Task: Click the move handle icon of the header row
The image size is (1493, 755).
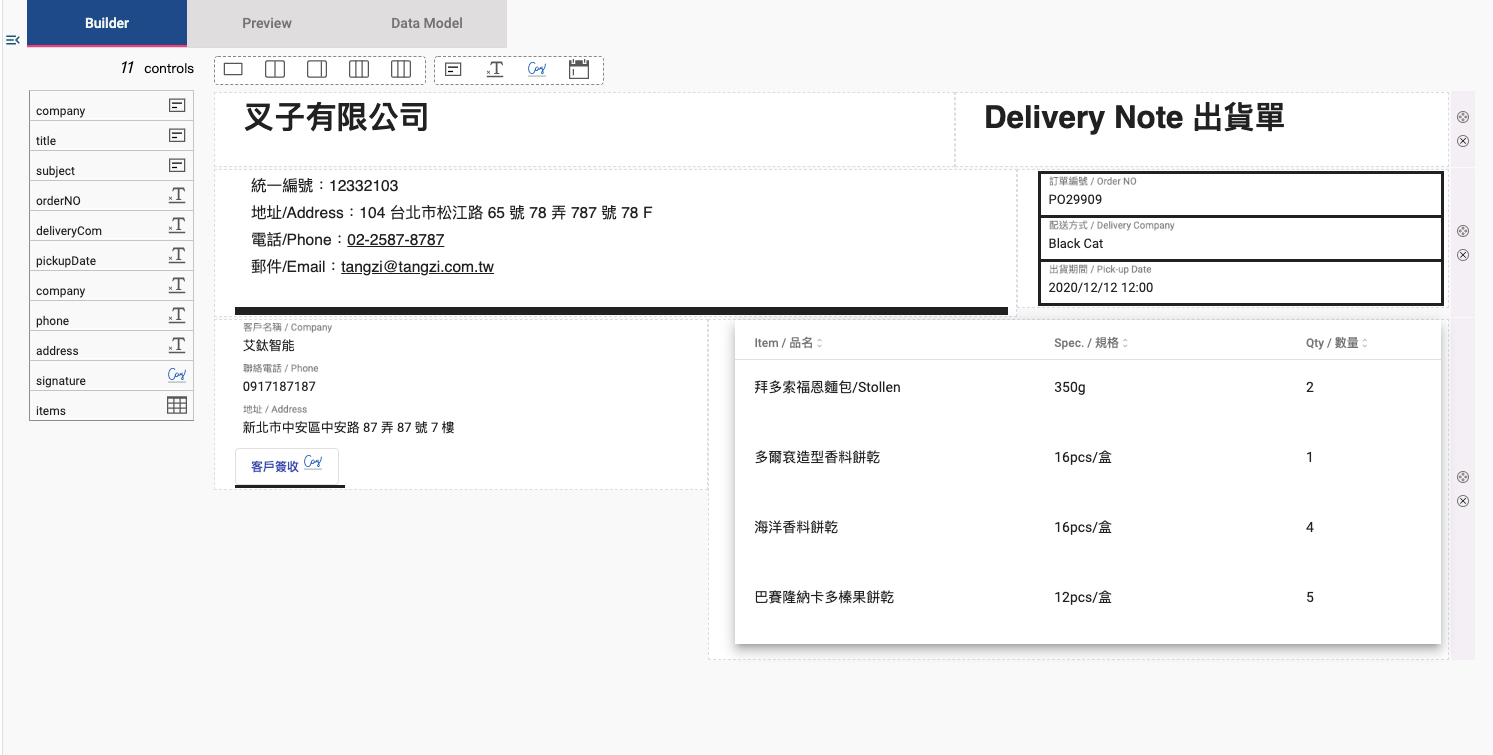Action: pos(1463,117)
